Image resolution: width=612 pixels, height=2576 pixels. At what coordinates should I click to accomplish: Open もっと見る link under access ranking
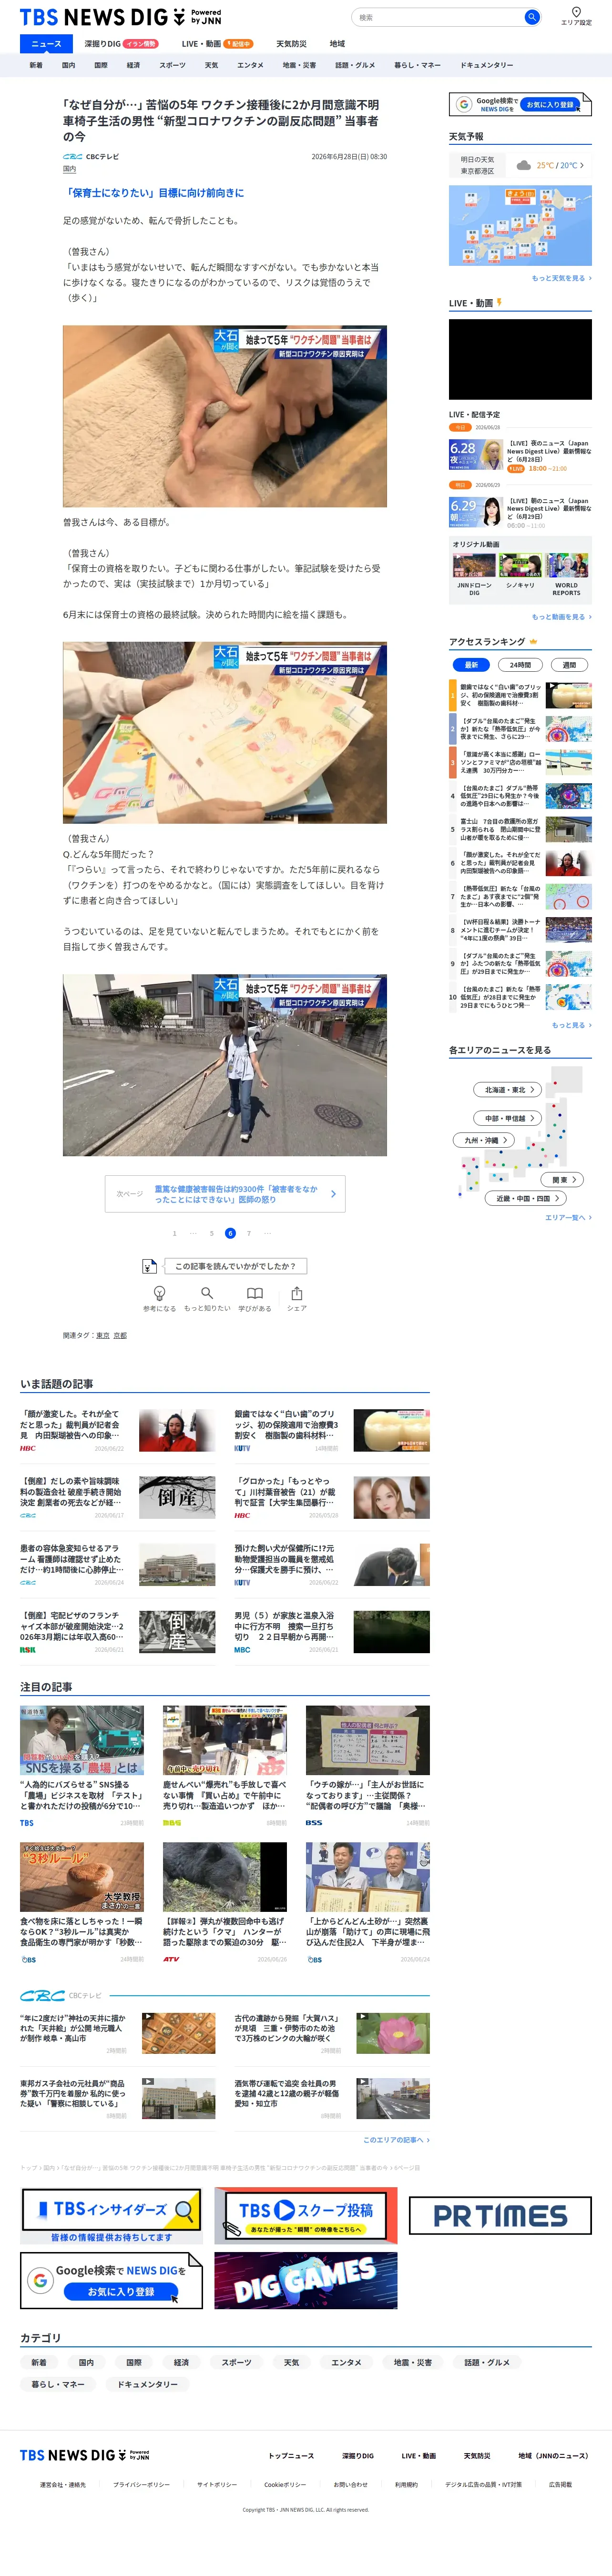click(x=571, y=1025)
